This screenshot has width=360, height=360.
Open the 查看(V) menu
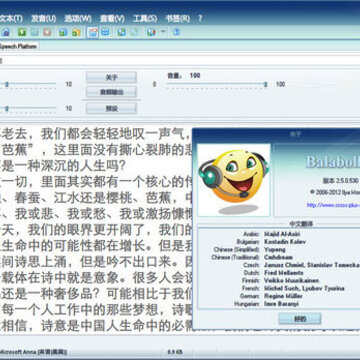pyautogui.click(x=112, y=18)
